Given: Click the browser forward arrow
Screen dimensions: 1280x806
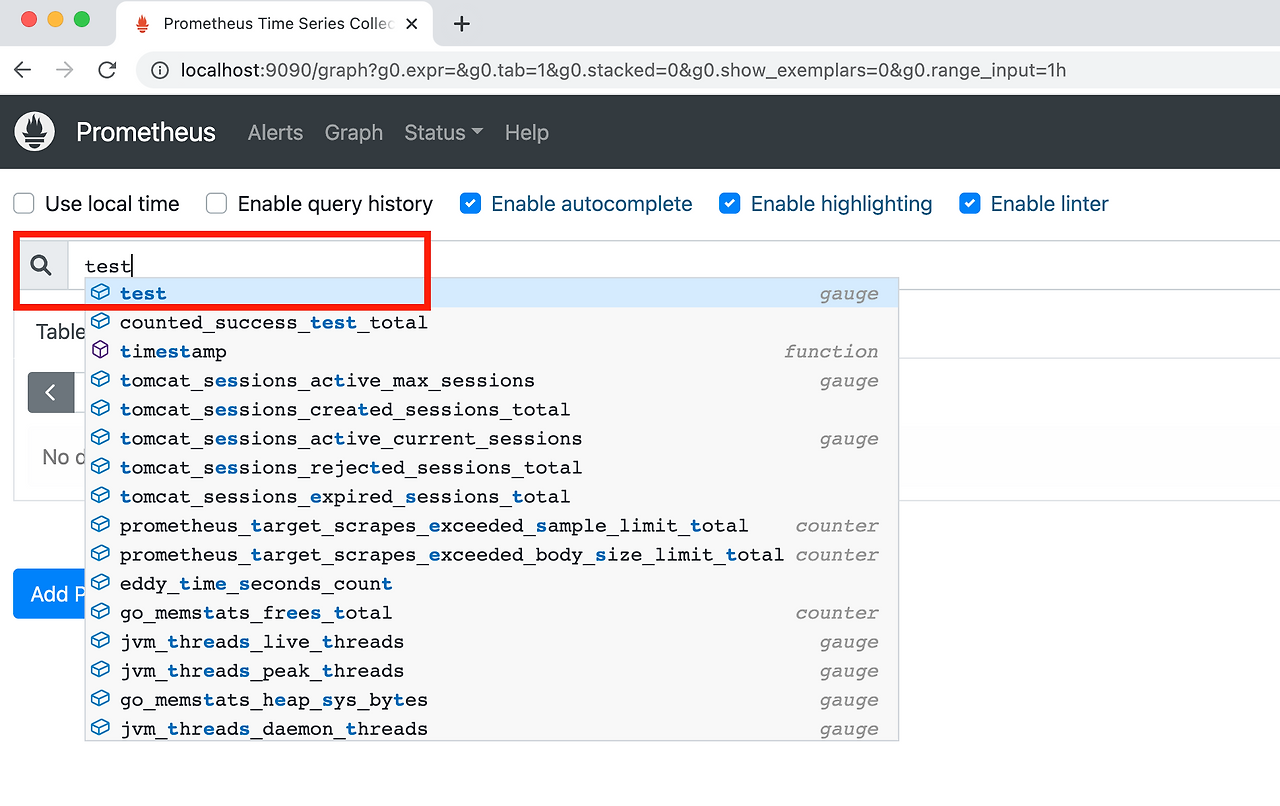Looking at the screenshot, I should [65, 70].
